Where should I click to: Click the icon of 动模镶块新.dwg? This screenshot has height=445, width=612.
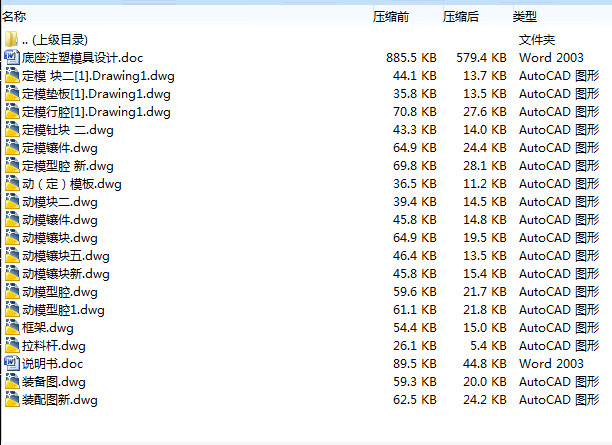click(12, 273)
